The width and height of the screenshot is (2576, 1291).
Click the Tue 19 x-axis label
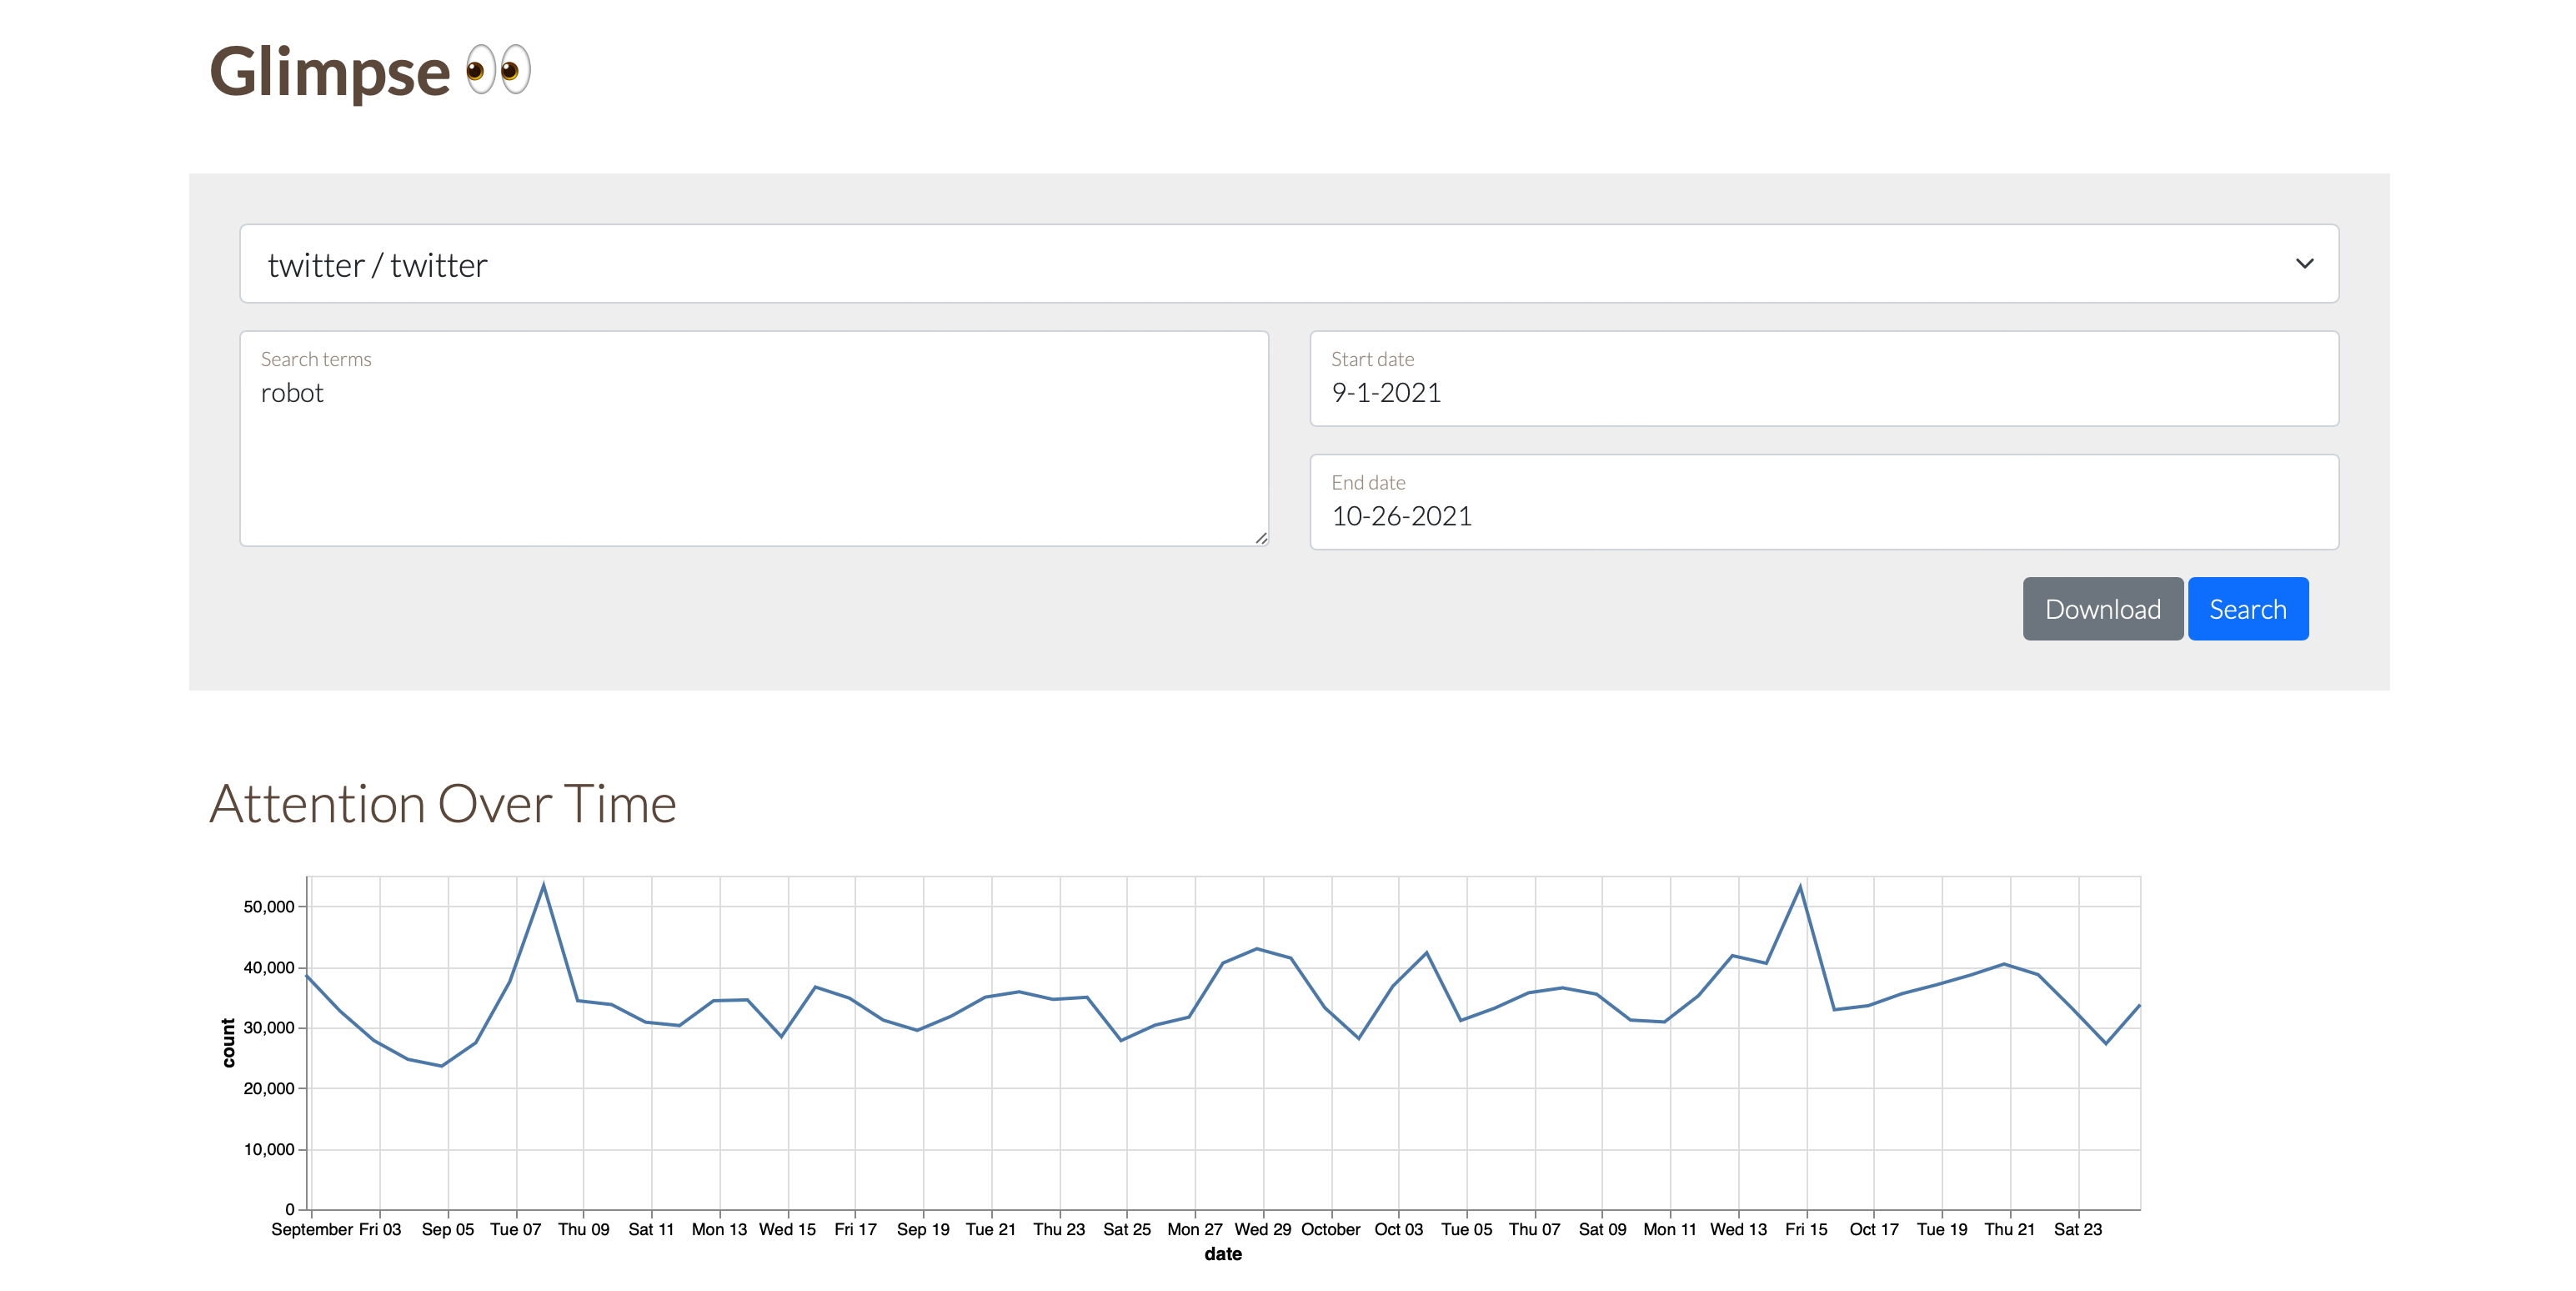coord(1941,1229)
